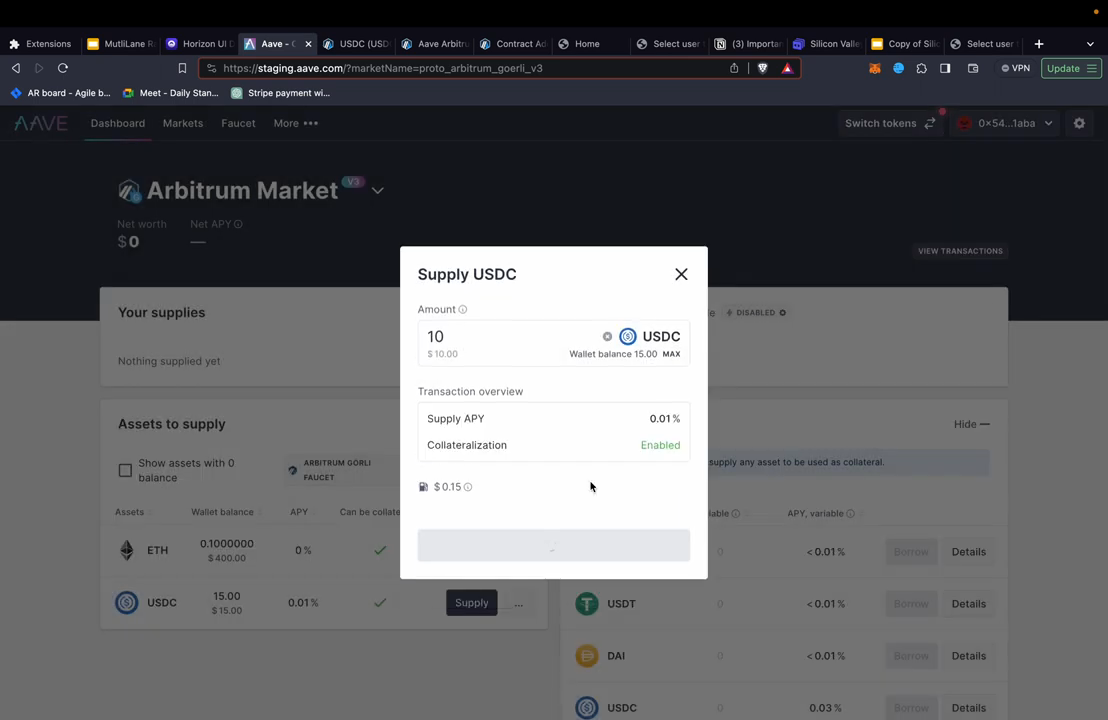This screenshot has width=1108, height=720.
Task: Sort by Assets column header
Action: (129, 512)
